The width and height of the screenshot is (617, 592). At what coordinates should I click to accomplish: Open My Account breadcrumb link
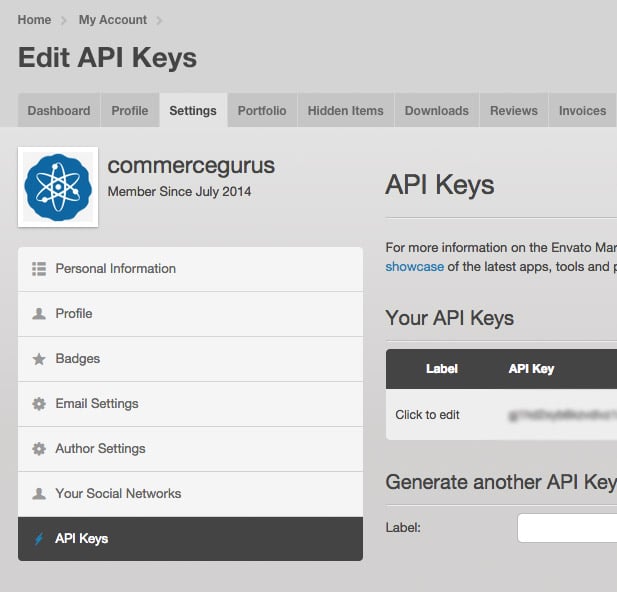pyautogui.click(x=113, y=20)
